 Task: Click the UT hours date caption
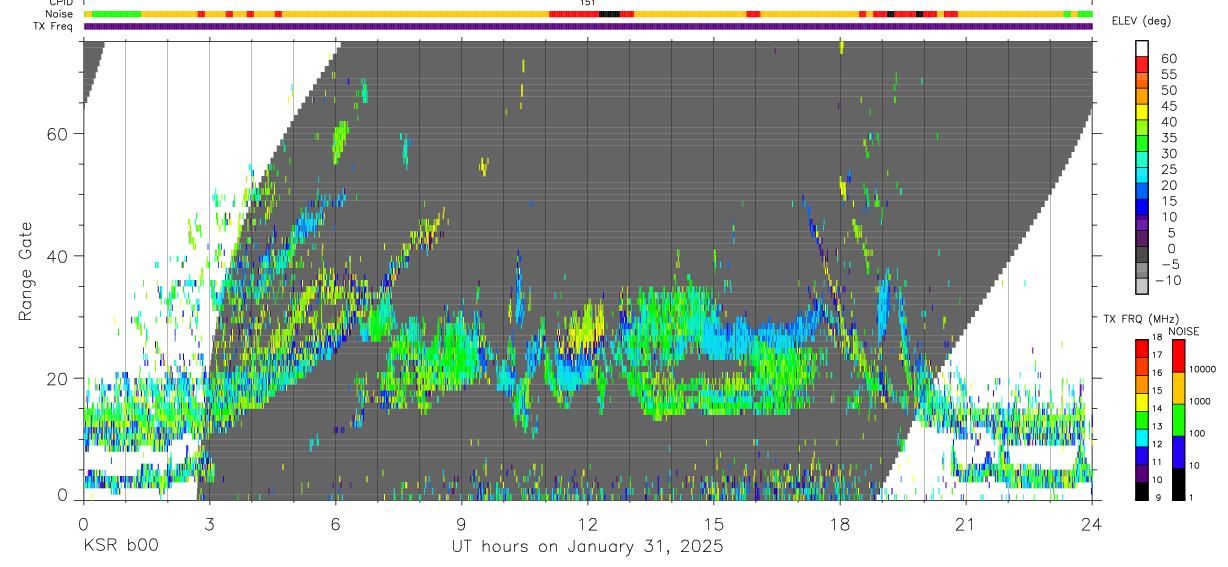[x=587, y=547]
